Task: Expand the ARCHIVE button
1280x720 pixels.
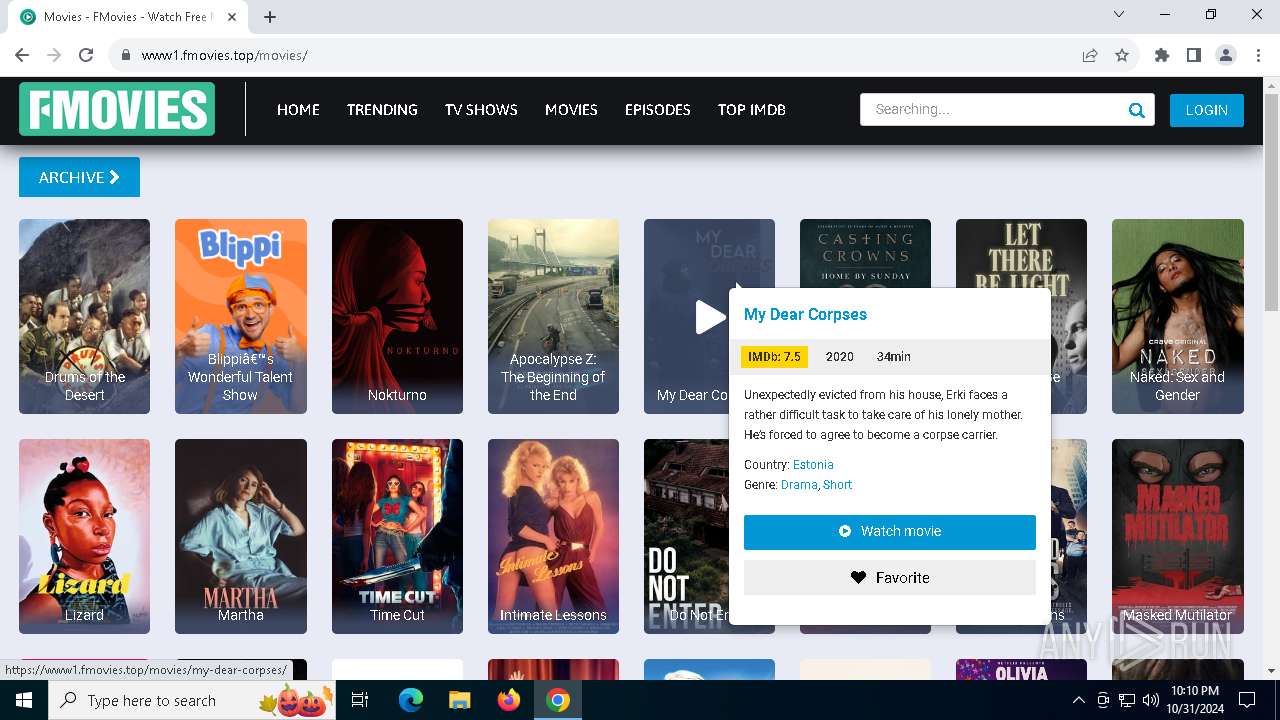Action: [79, 177]
